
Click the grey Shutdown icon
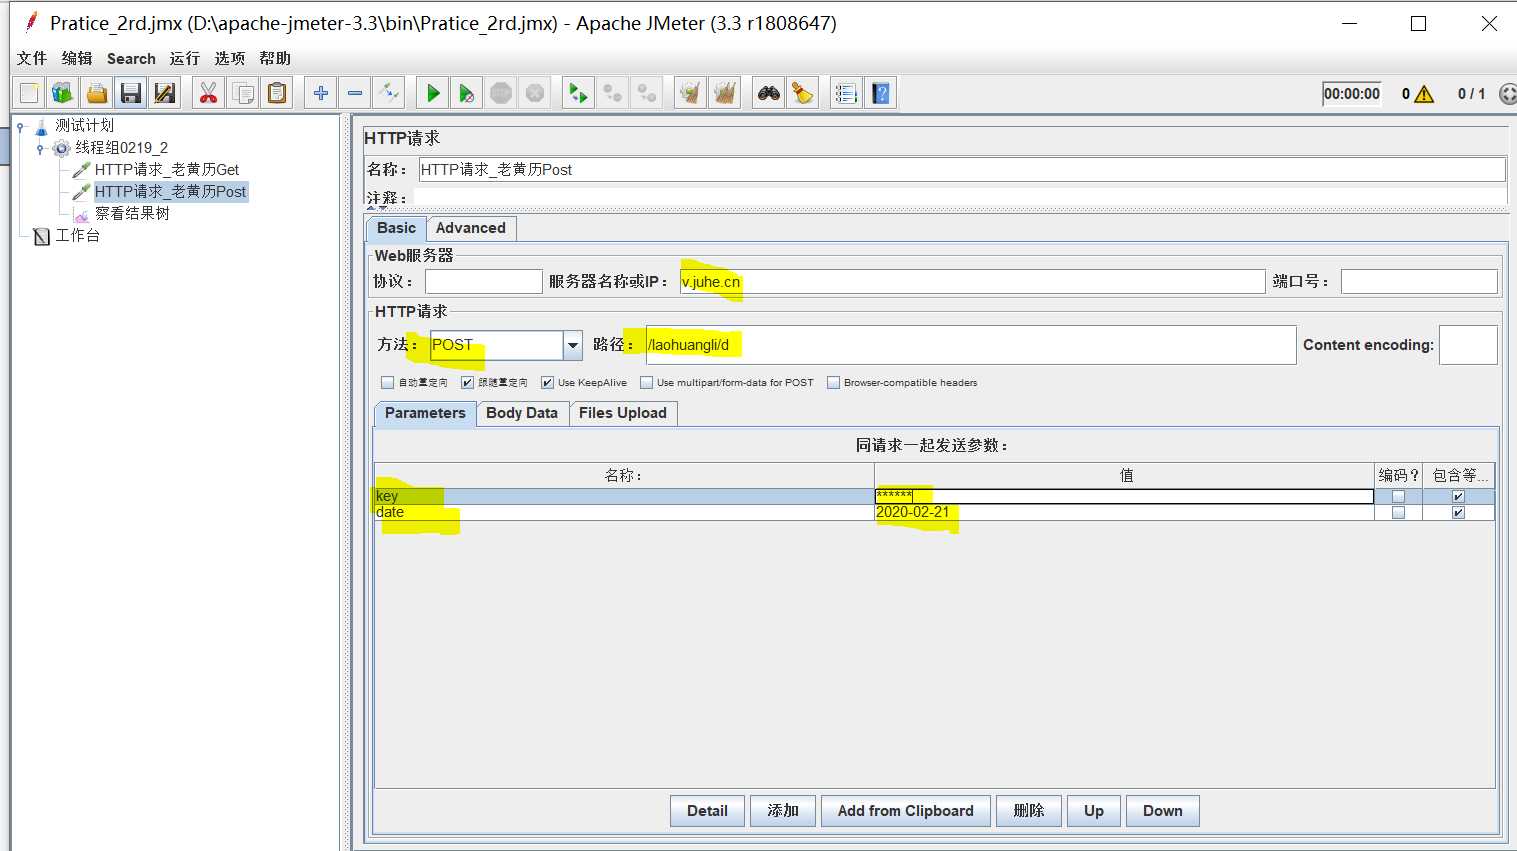(x=535, y=93)
